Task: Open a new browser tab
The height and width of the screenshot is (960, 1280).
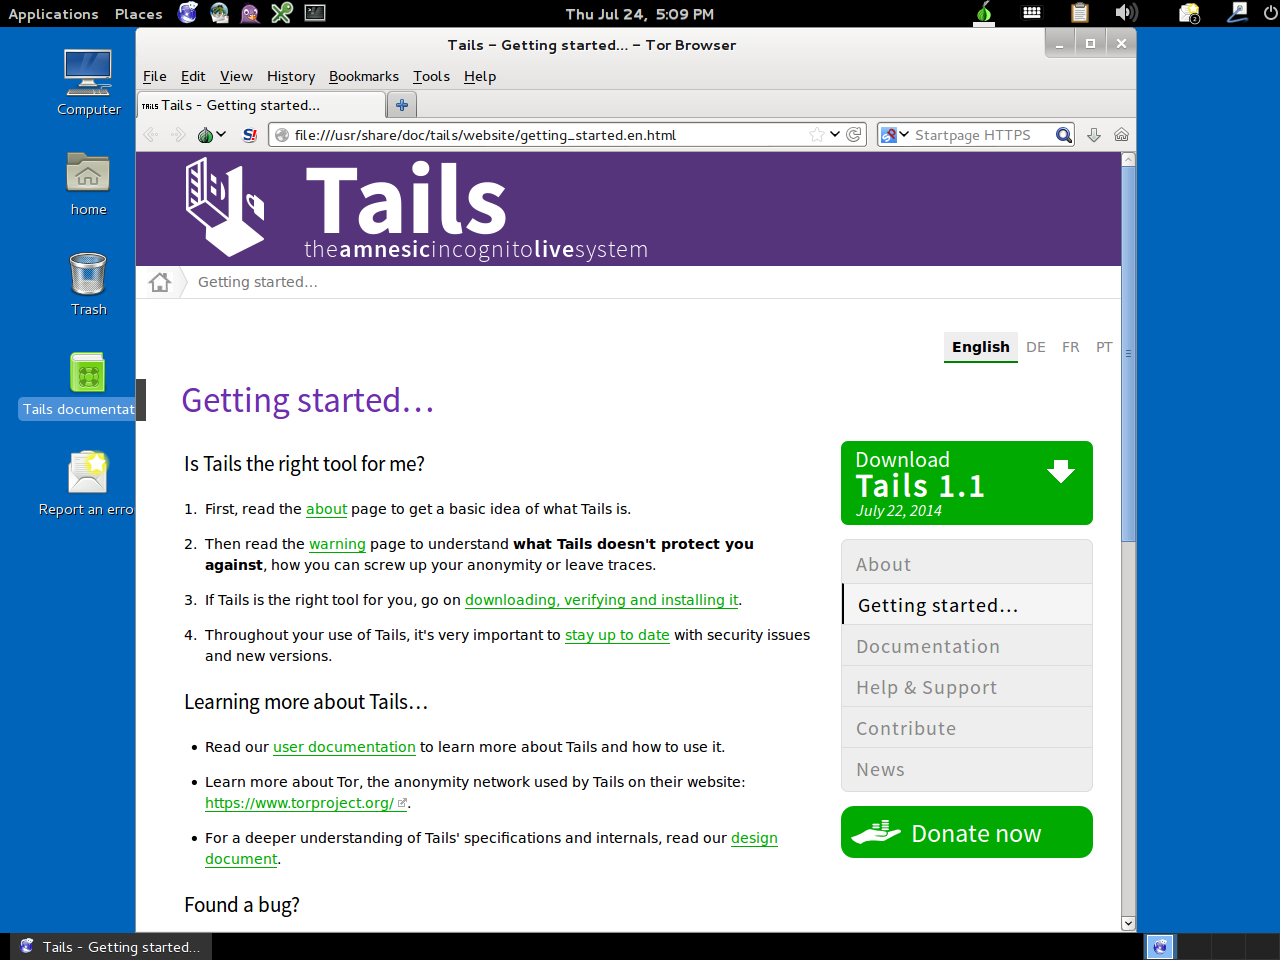Action: click(402, 105)
